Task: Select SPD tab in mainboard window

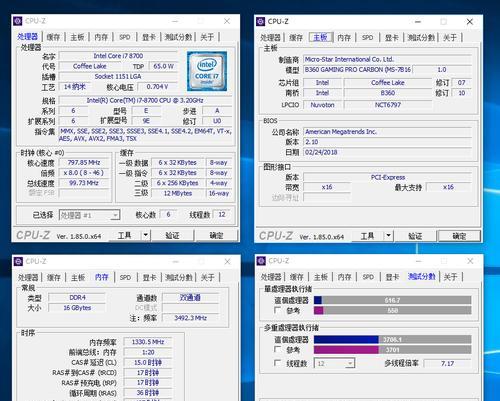Action: (367, 38)
